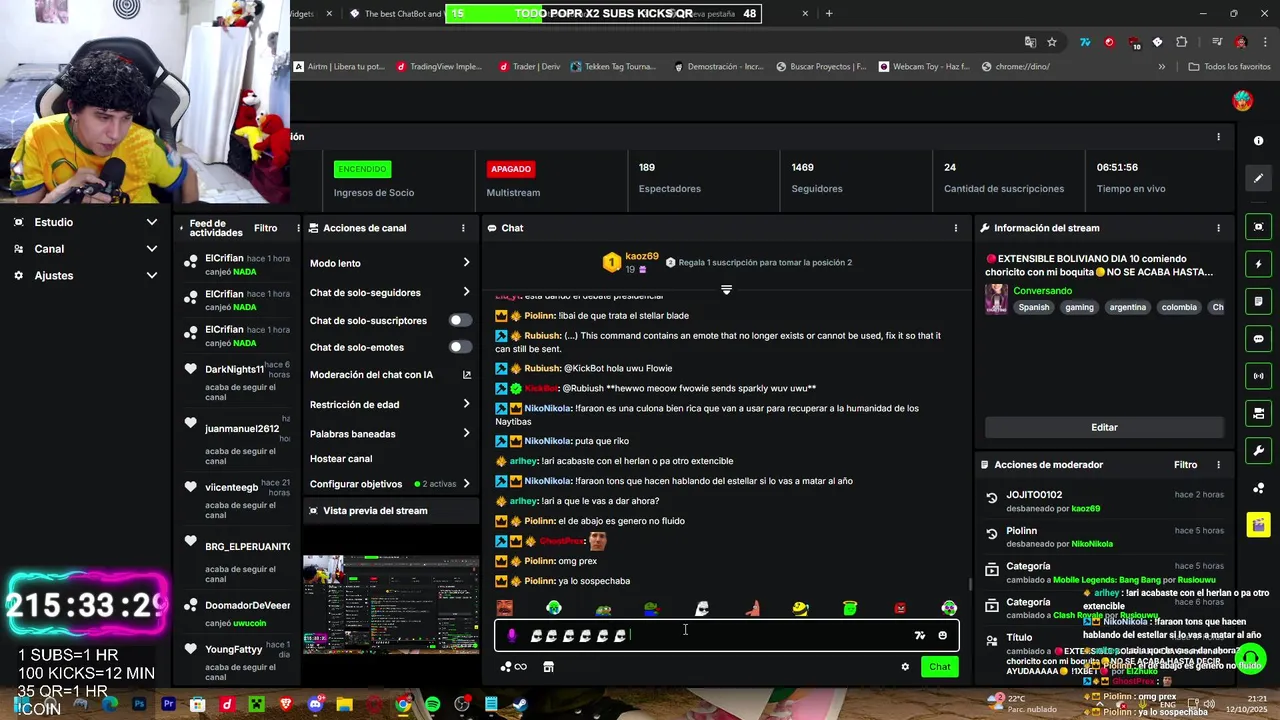Open Modo lento options
Viewport: 1280px width, 720px height.
pos(390,263)
